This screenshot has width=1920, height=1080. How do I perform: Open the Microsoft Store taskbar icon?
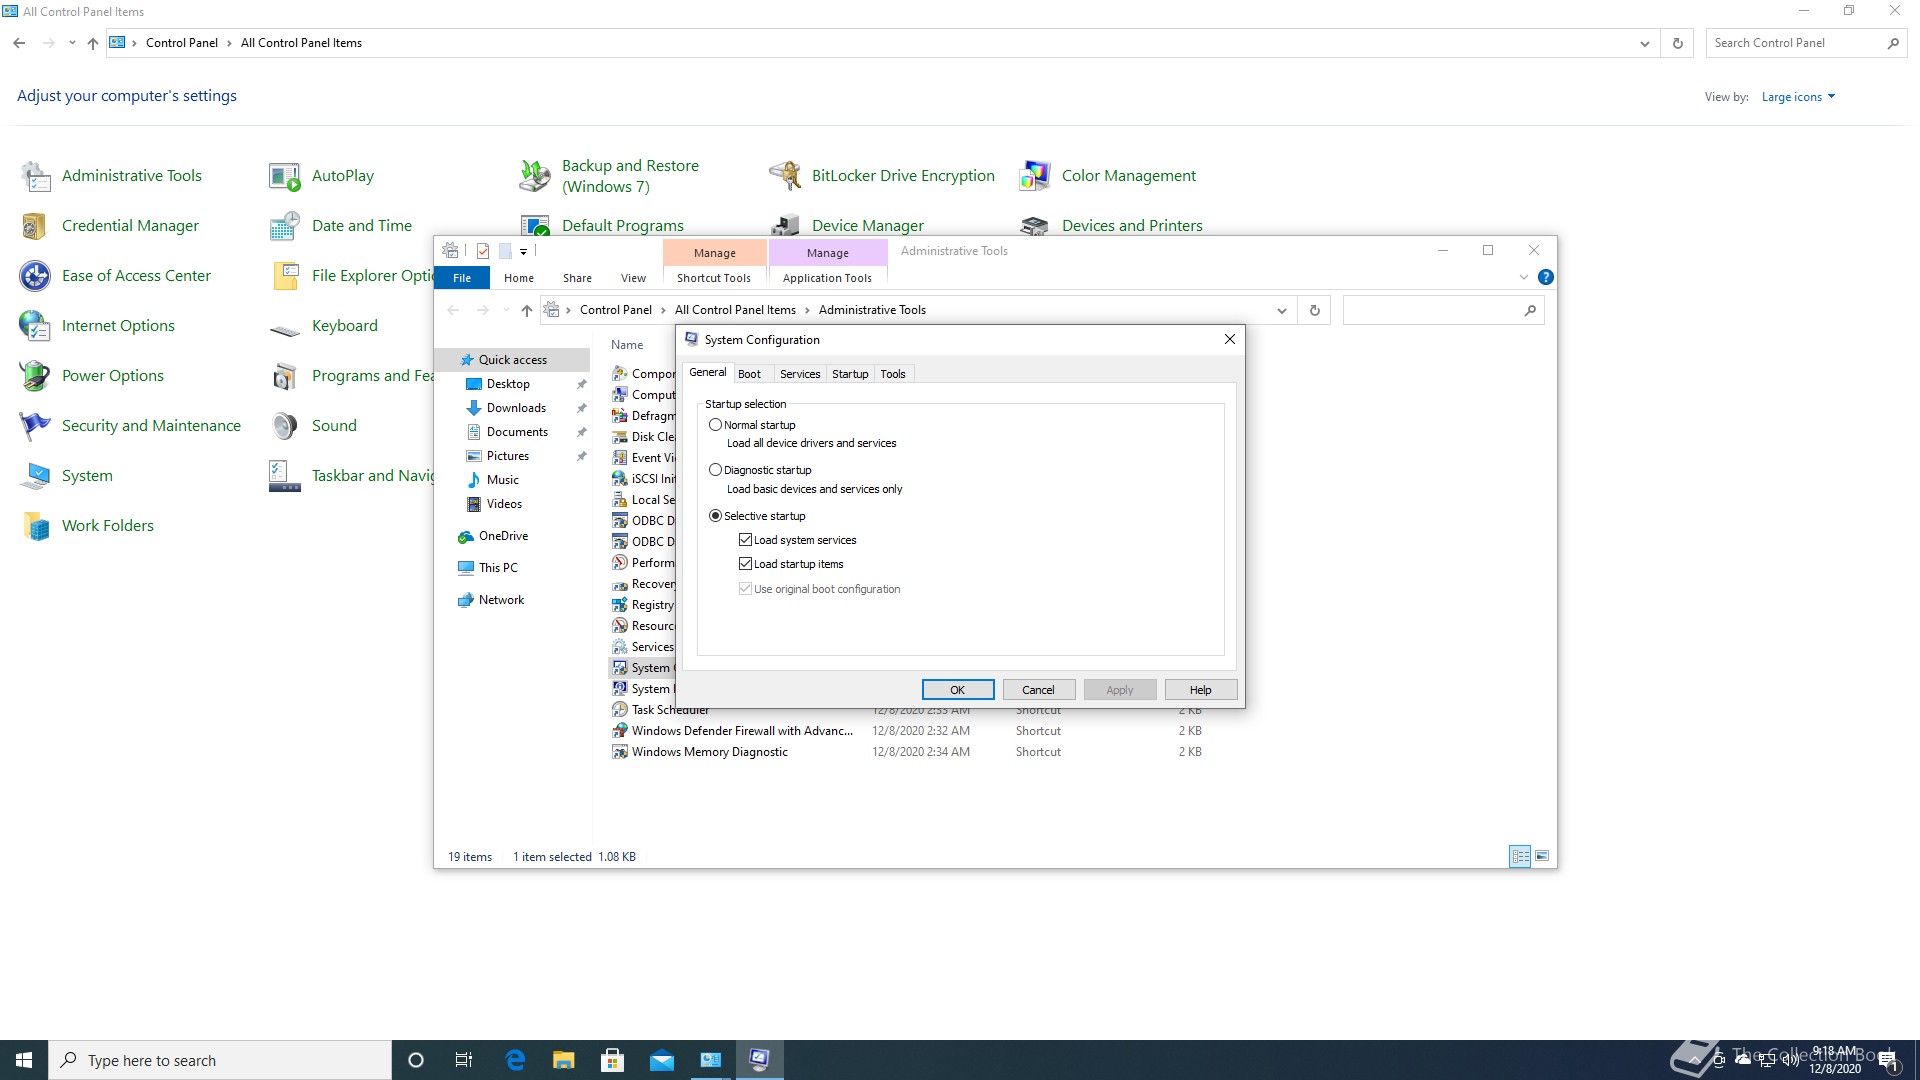[x=612, y=1060]
